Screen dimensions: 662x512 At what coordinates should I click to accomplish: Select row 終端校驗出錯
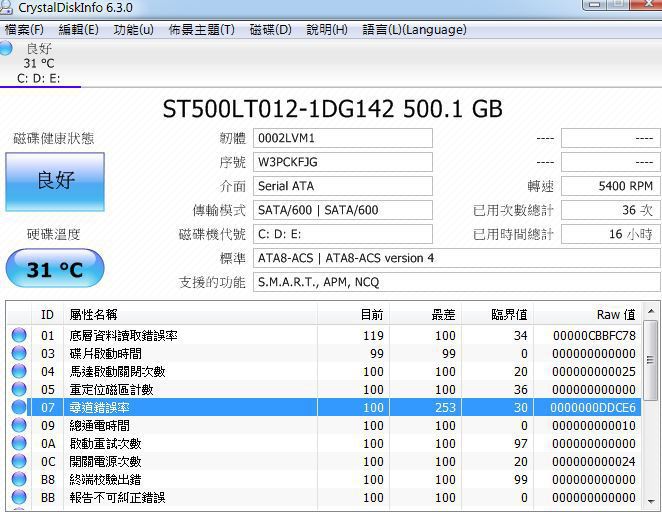pyautogui.click(x=324, y=479)
